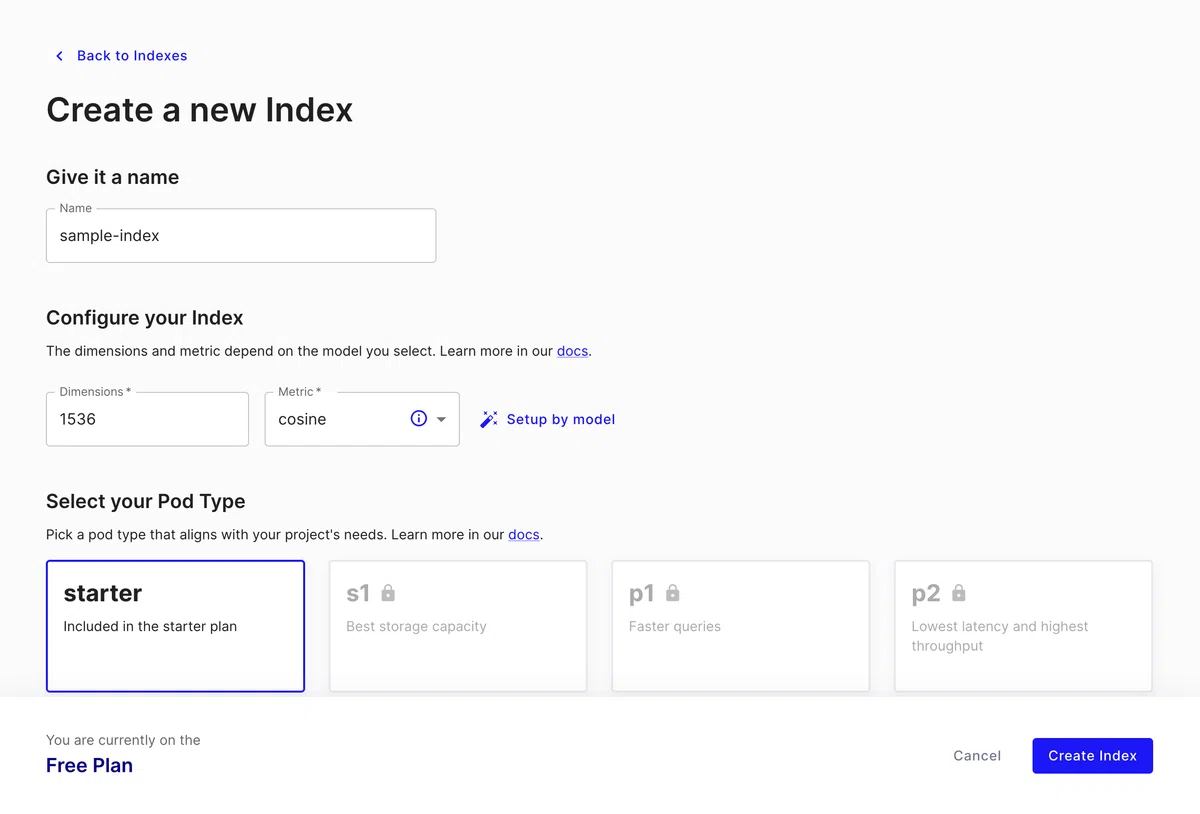Click 'Included in the starter plan' text

(x=150, y=626)
